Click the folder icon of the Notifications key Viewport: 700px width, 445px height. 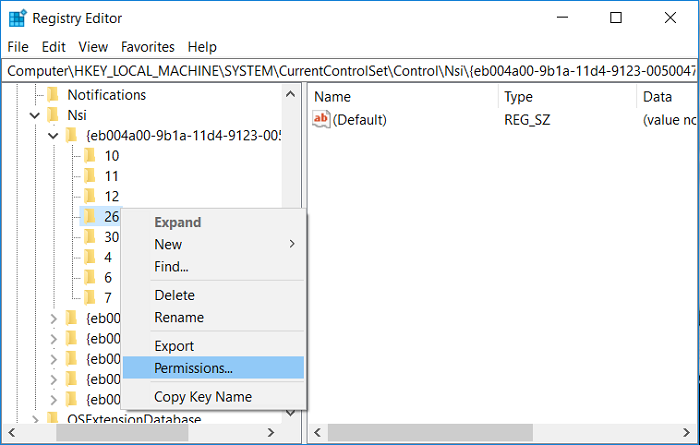pyautogui.click(x=53, y=95)
